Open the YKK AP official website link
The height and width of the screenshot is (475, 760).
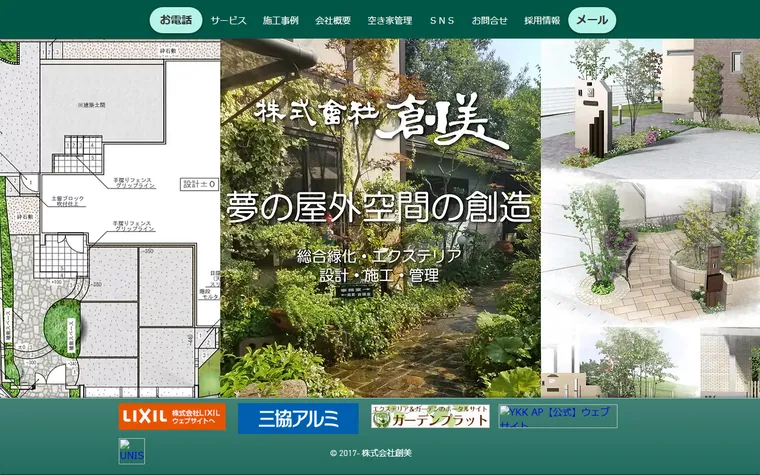pos(558,416)
